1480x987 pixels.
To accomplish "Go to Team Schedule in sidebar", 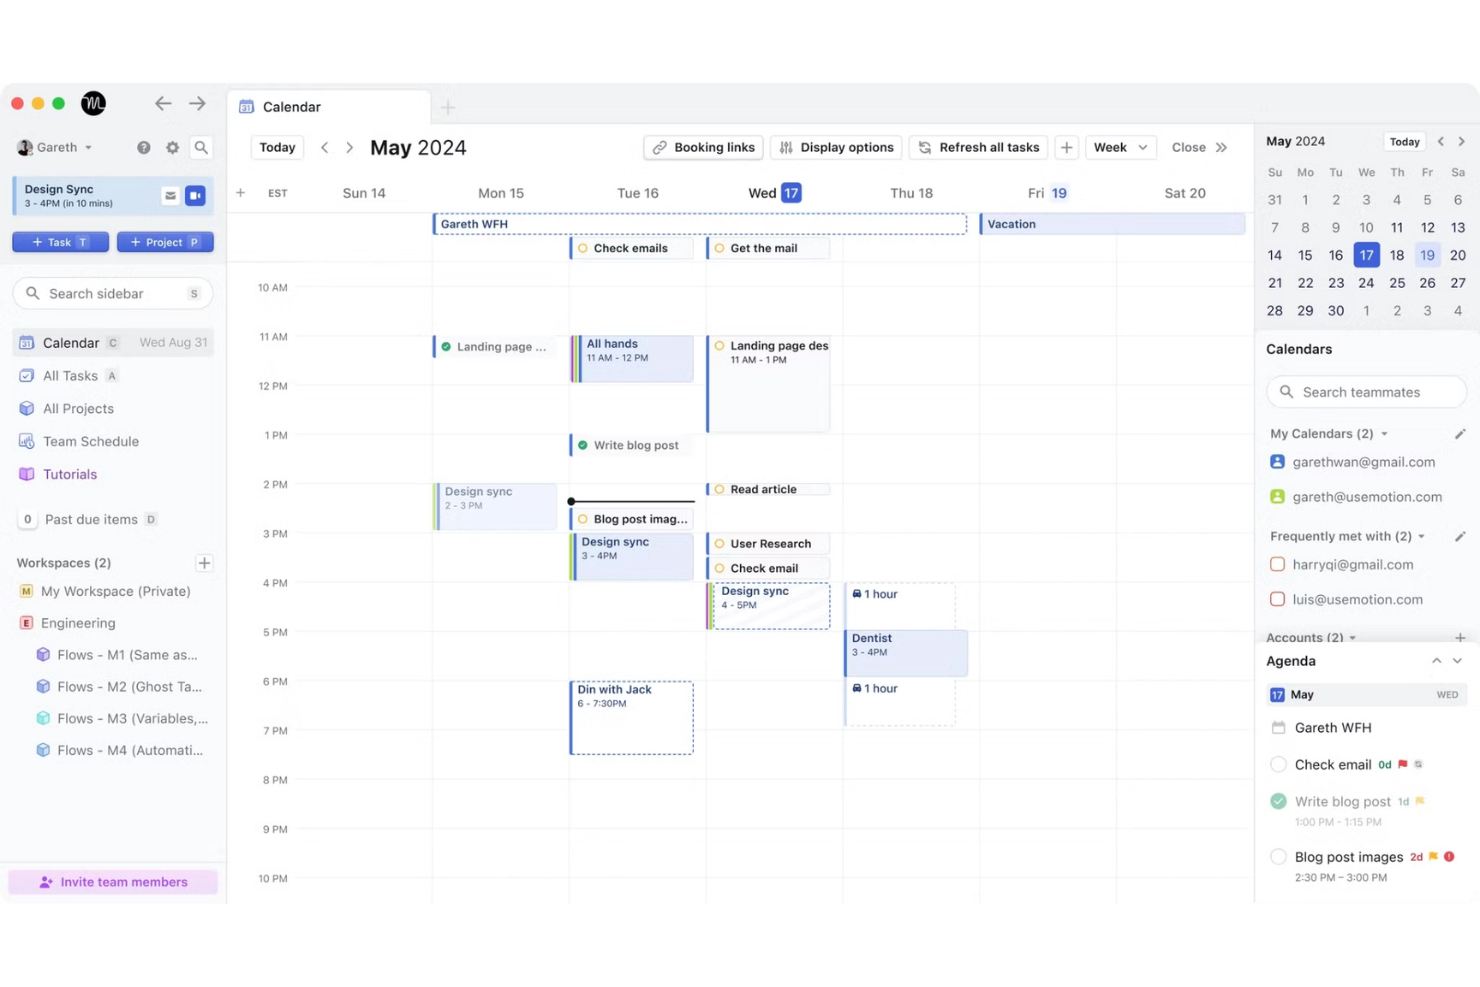I will pos(90,441).
